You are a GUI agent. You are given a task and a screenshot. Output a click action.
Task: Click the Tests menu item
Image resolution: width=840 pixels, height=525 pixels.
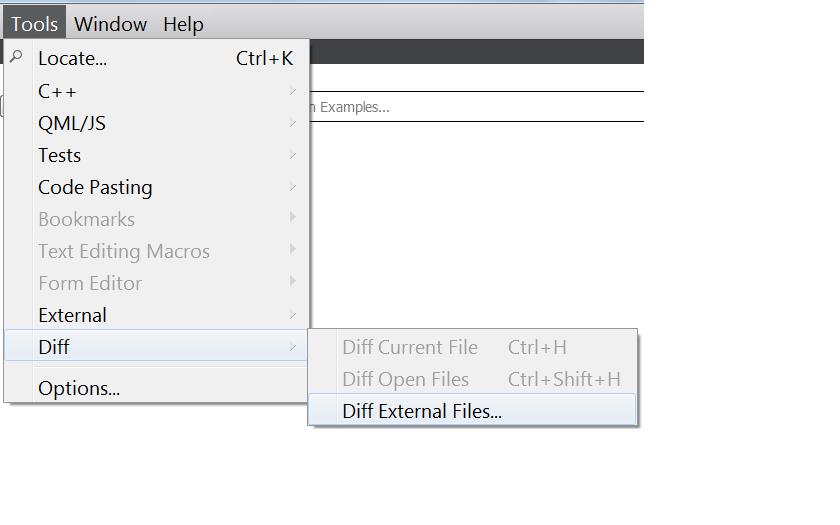coord(59,155)
